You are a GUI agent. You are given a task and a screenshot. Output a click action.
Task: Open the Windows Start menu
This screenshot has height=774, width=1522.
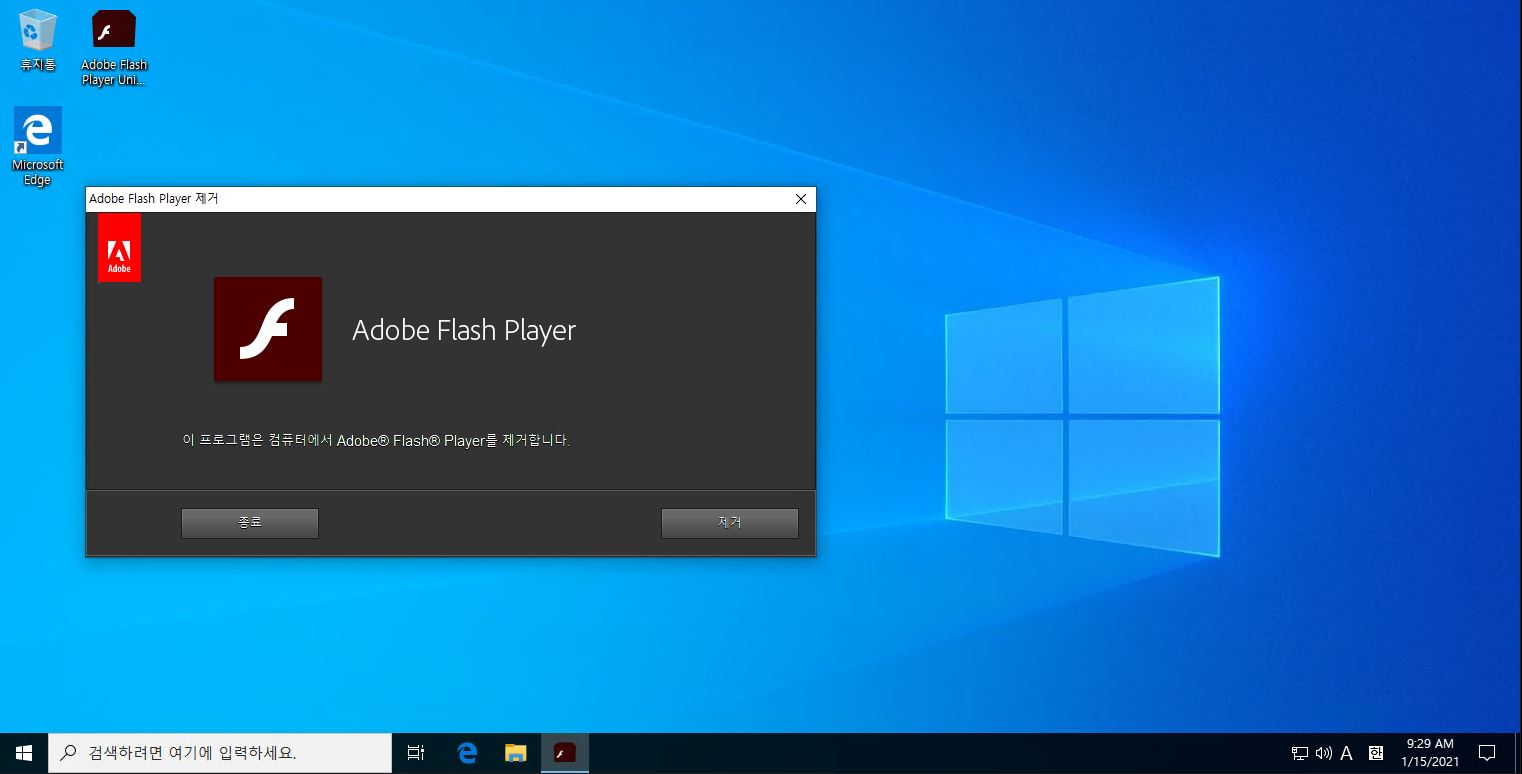pyautogui.click(x=24, y=753)
